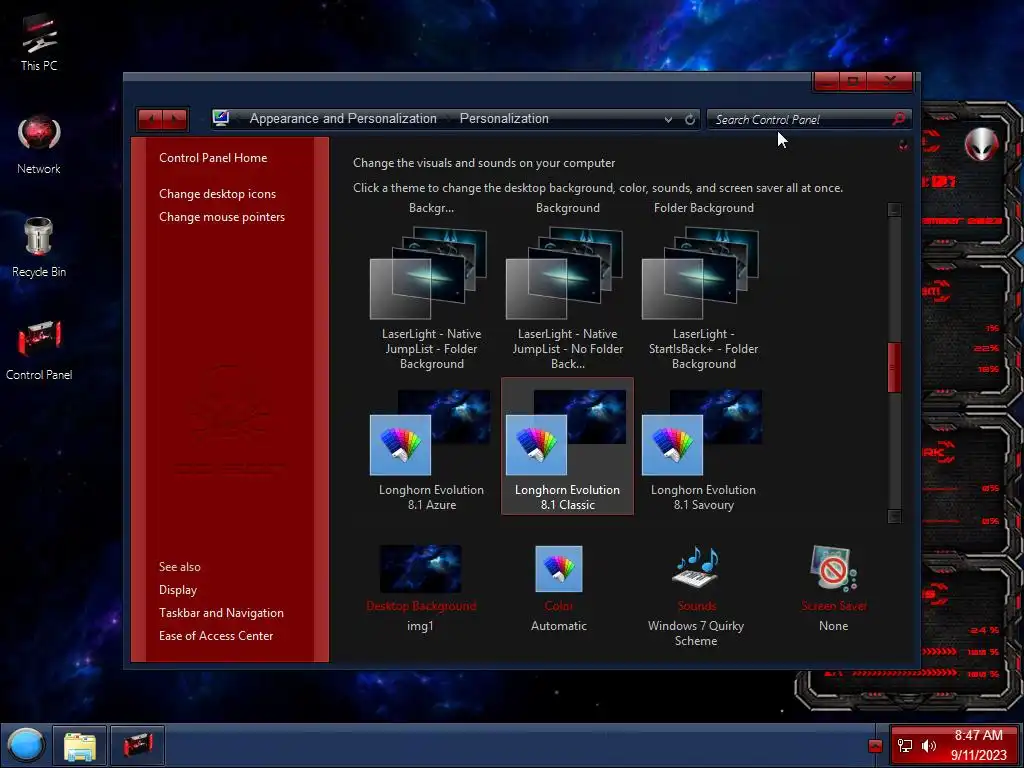Go forward with the right navigation arrow

tap(175, 120)
